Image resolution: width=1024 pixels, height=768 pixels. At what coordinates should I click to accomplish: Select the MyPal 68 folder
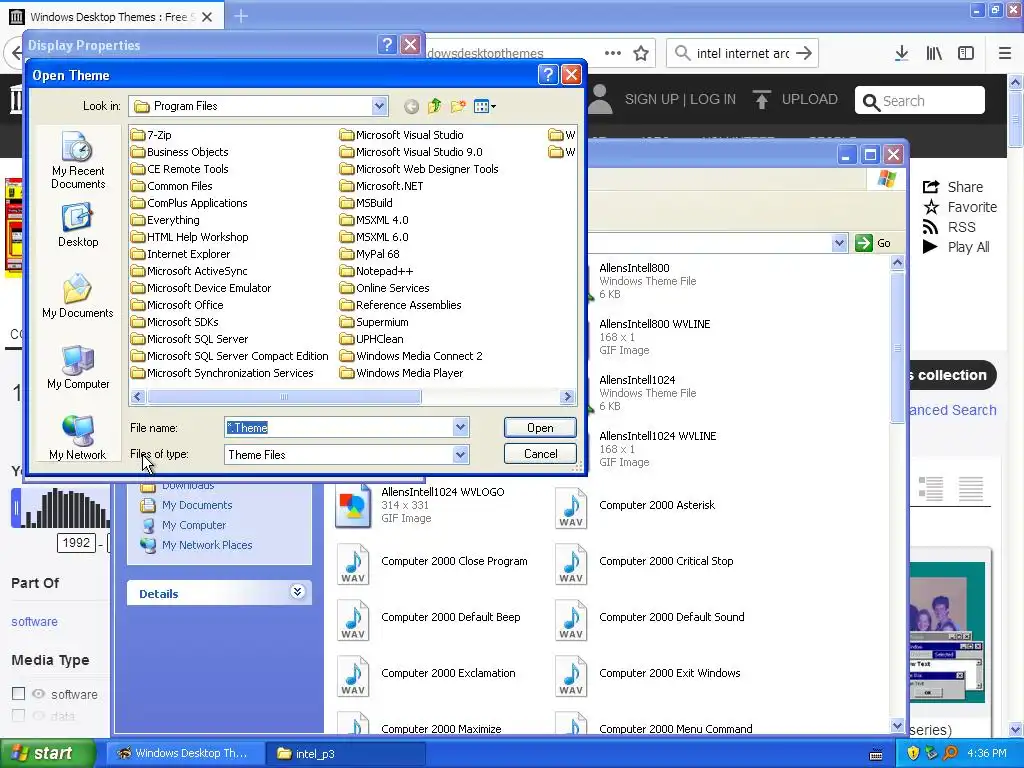370,254
